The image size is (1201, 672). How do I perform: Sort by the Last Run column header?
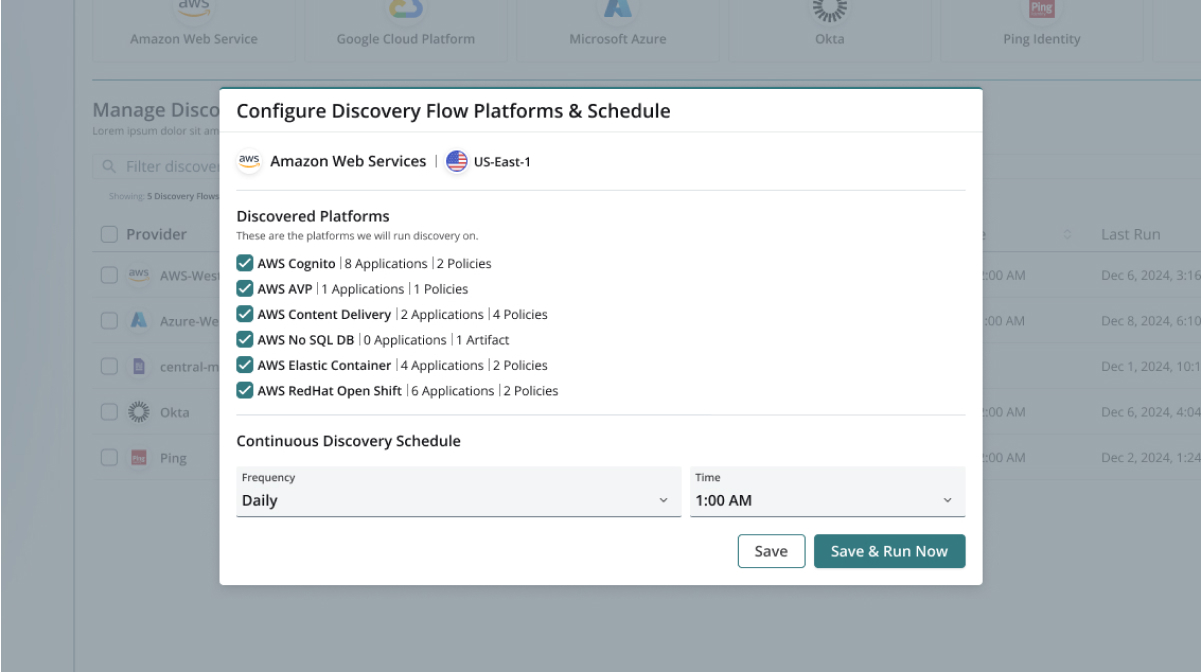tap(1130, 234)
